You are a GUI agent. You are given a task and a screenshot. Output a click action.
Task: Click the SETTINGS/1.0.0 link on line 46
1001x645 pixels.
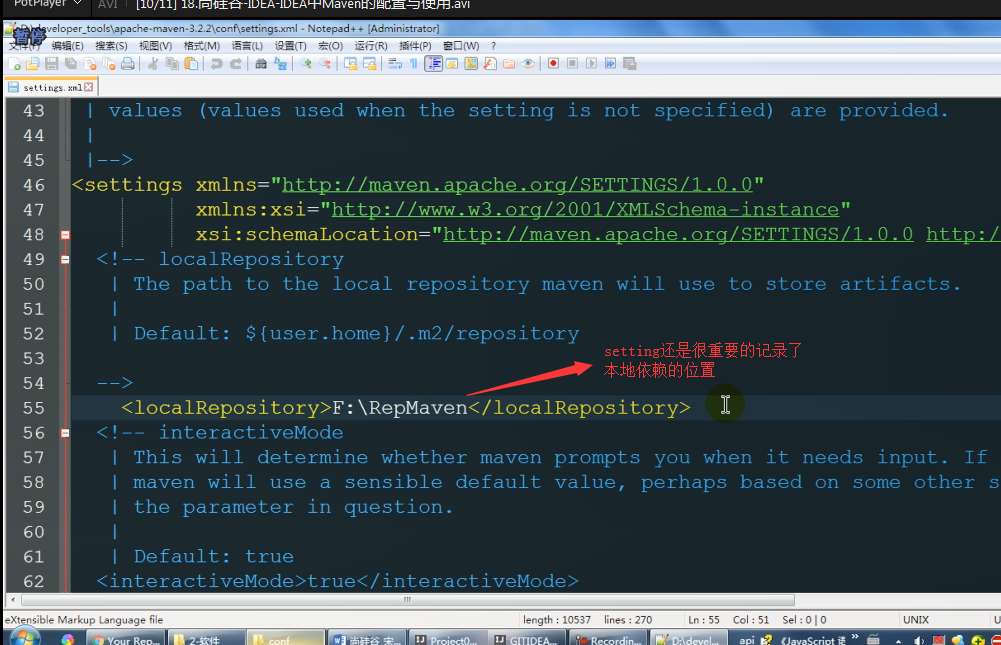pos(518,185)
